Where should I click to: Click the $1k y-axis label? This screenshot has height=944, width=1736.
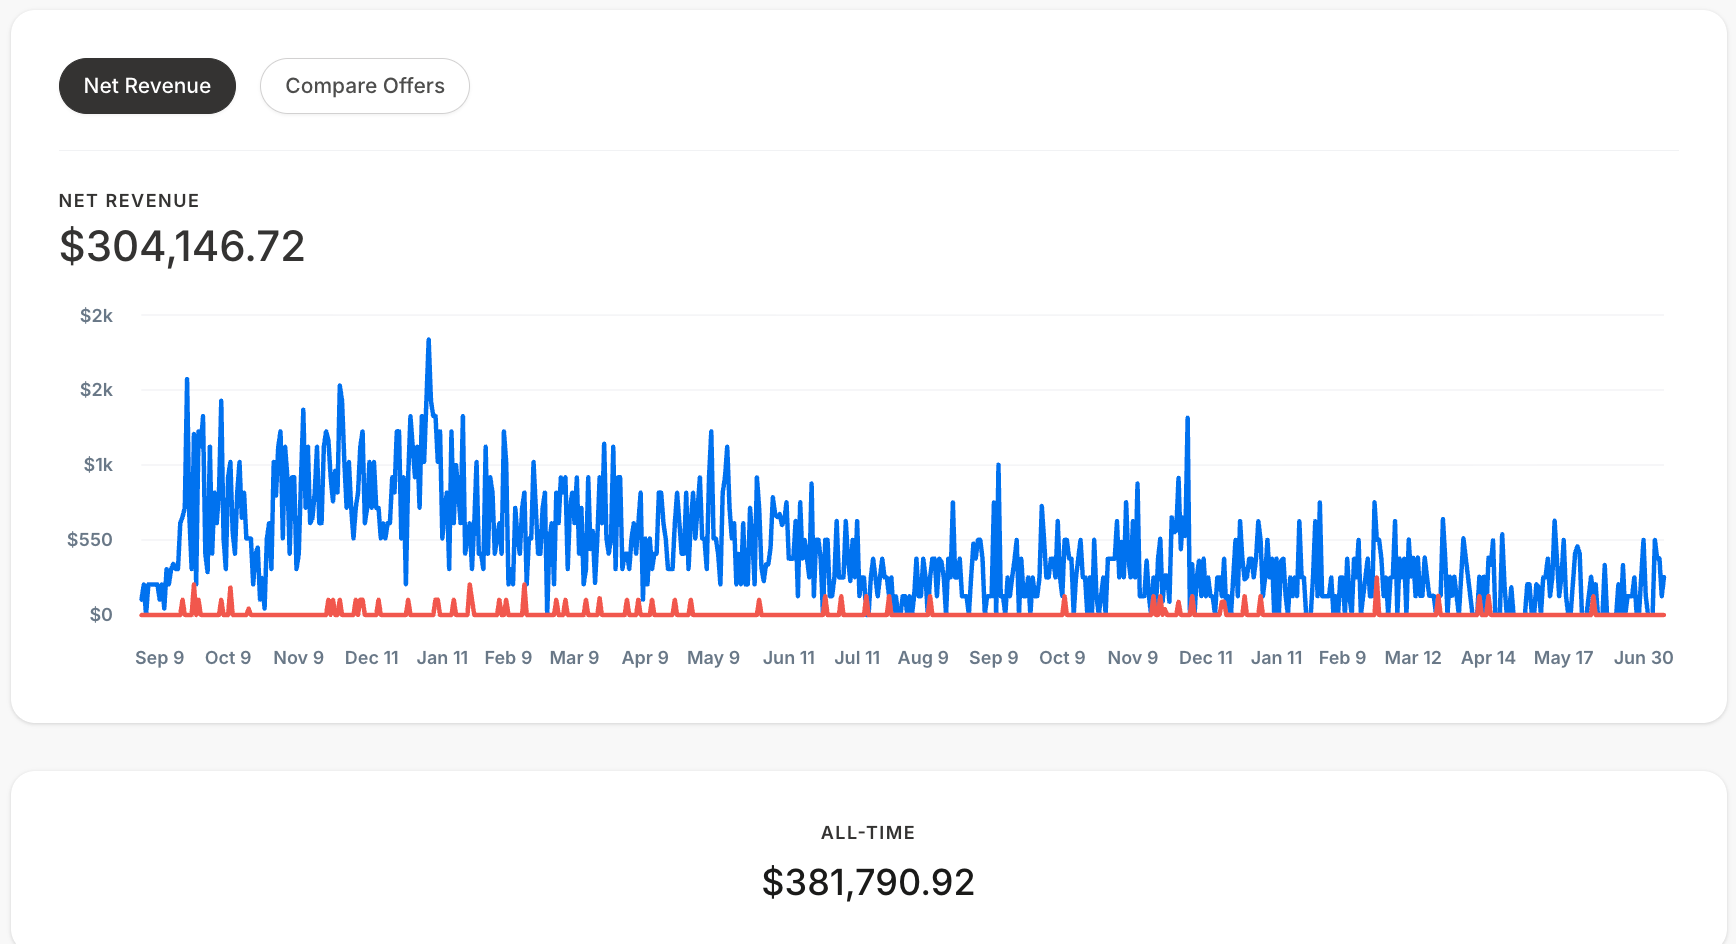tap(98, 465)
